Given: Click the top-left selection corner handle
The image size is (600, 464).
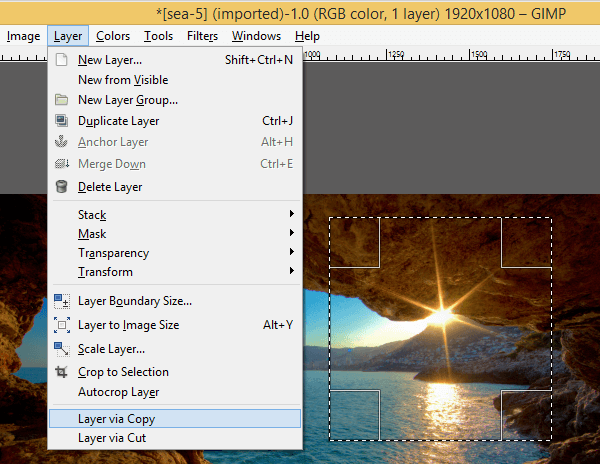Looking at the screenshot, I should coord(355,243).
